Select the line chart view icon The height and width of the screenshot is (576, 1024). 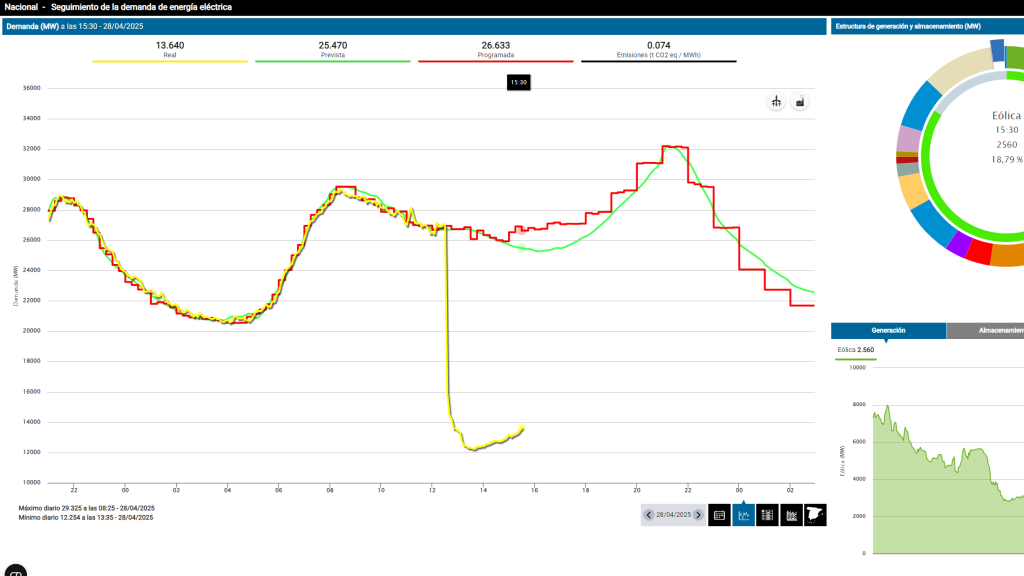tap(743, 515)
